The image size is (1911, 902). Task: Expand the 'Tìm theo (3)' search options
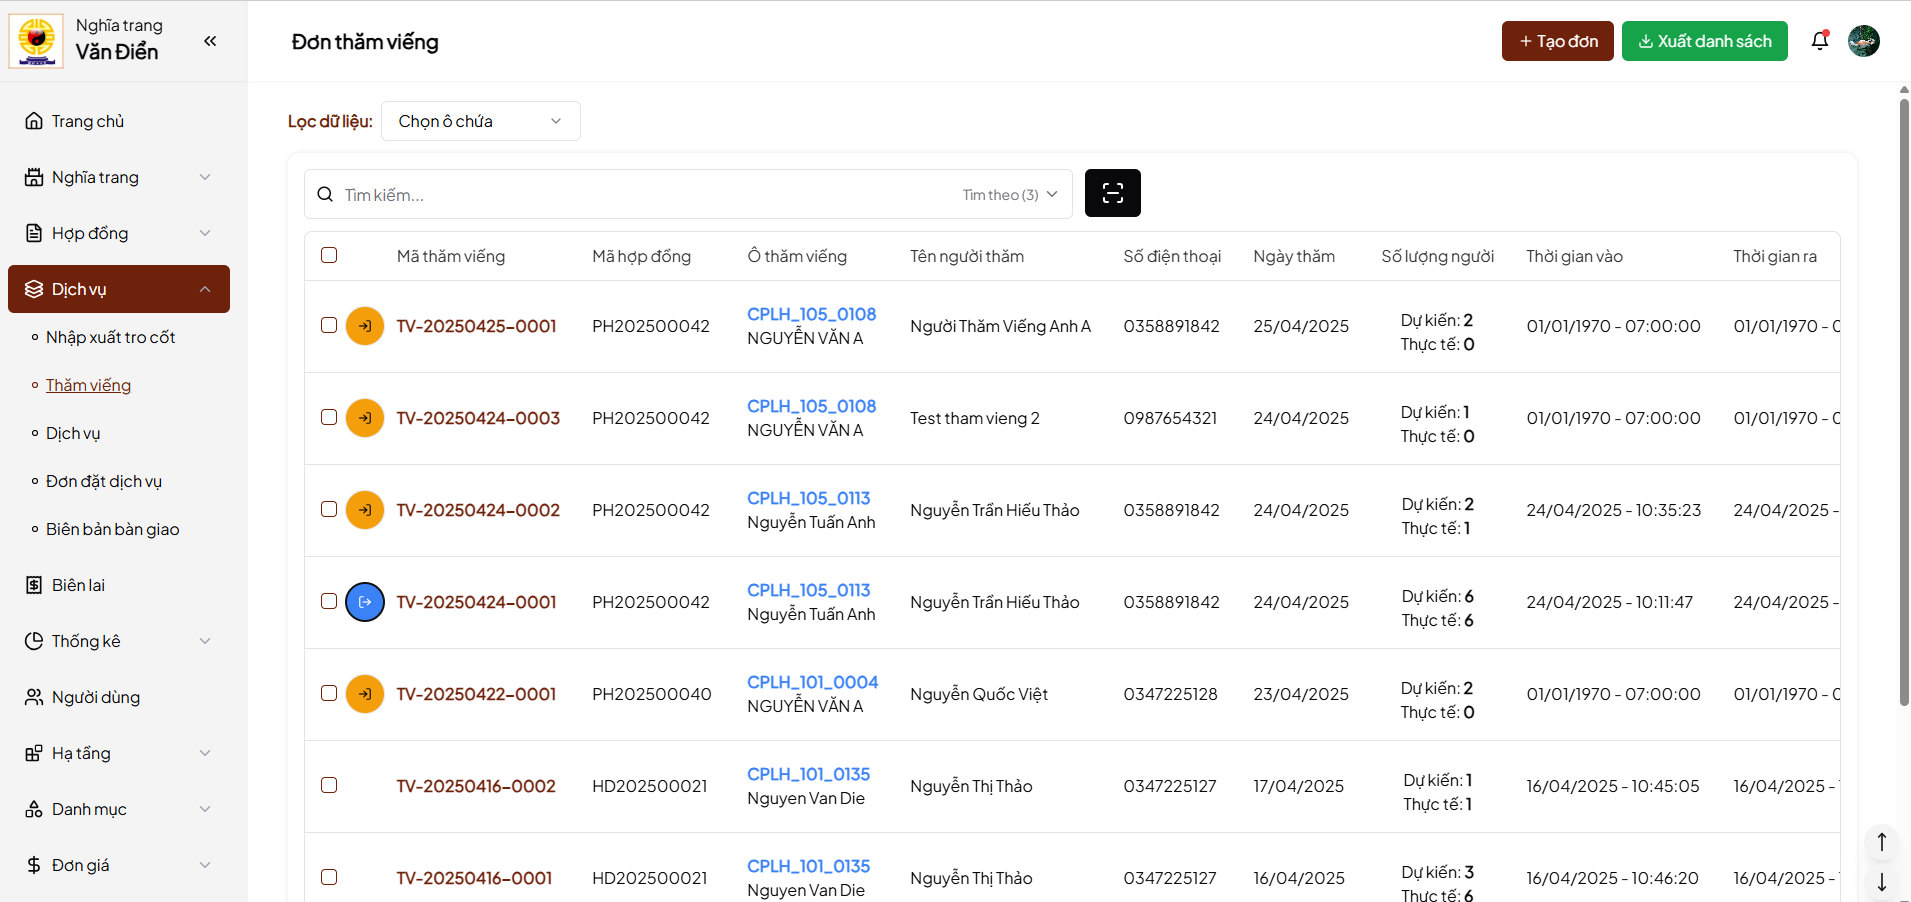1009,194
